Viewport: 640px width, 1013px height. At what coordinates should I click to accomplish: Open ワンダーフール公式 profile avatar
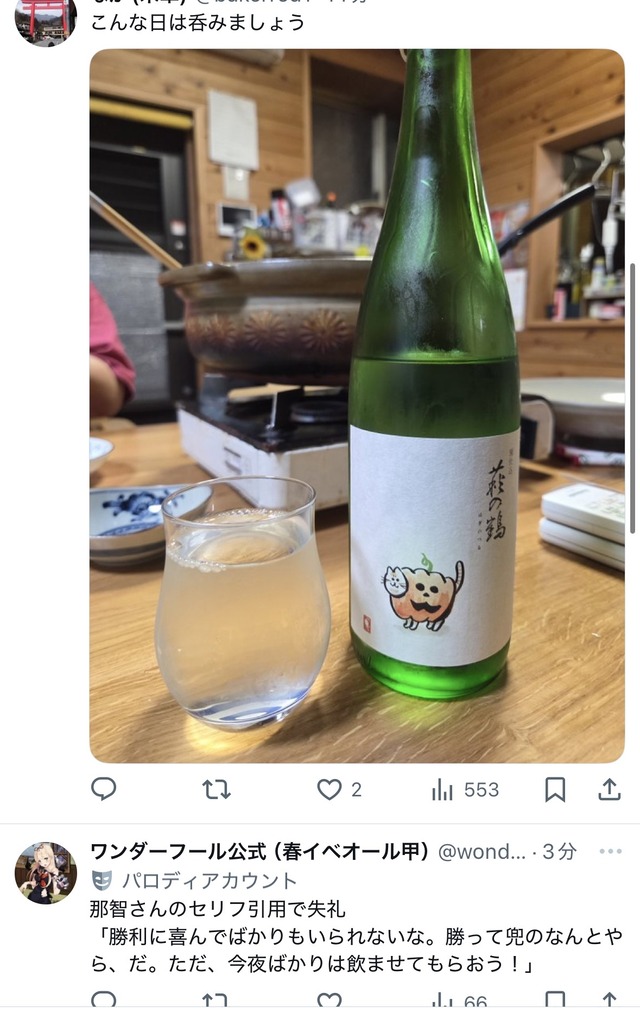pos(46,873)
